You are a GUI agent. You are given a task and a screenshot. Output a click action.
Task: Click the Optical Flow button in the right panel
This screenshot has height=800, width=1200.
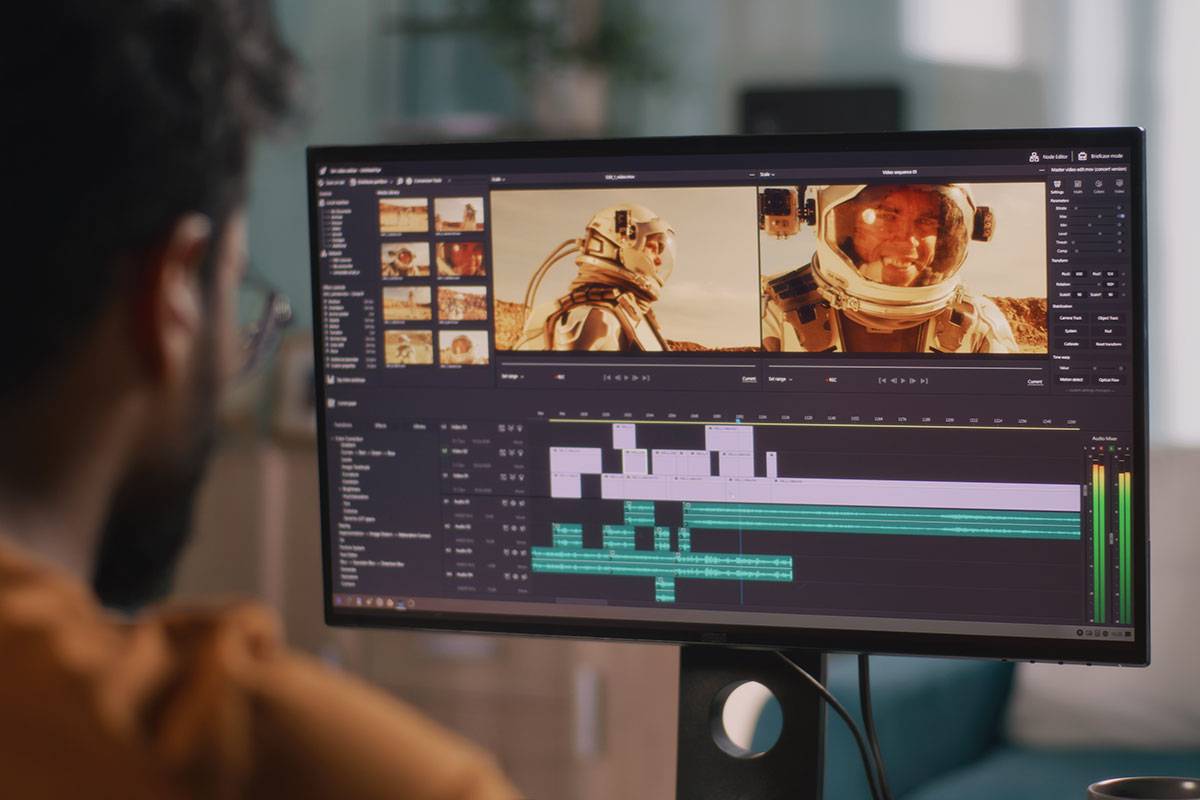pos(1108,378)
